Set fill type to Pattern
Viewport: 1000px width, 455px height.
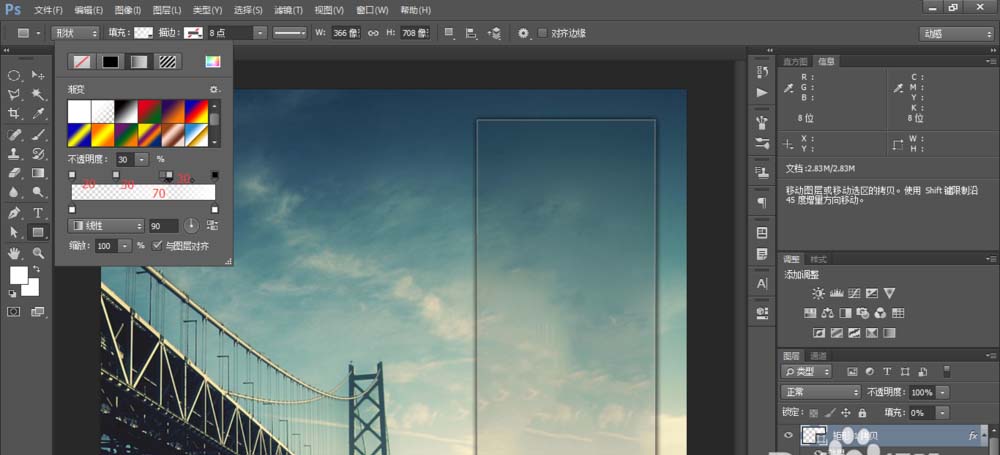[x=168, y=62]
